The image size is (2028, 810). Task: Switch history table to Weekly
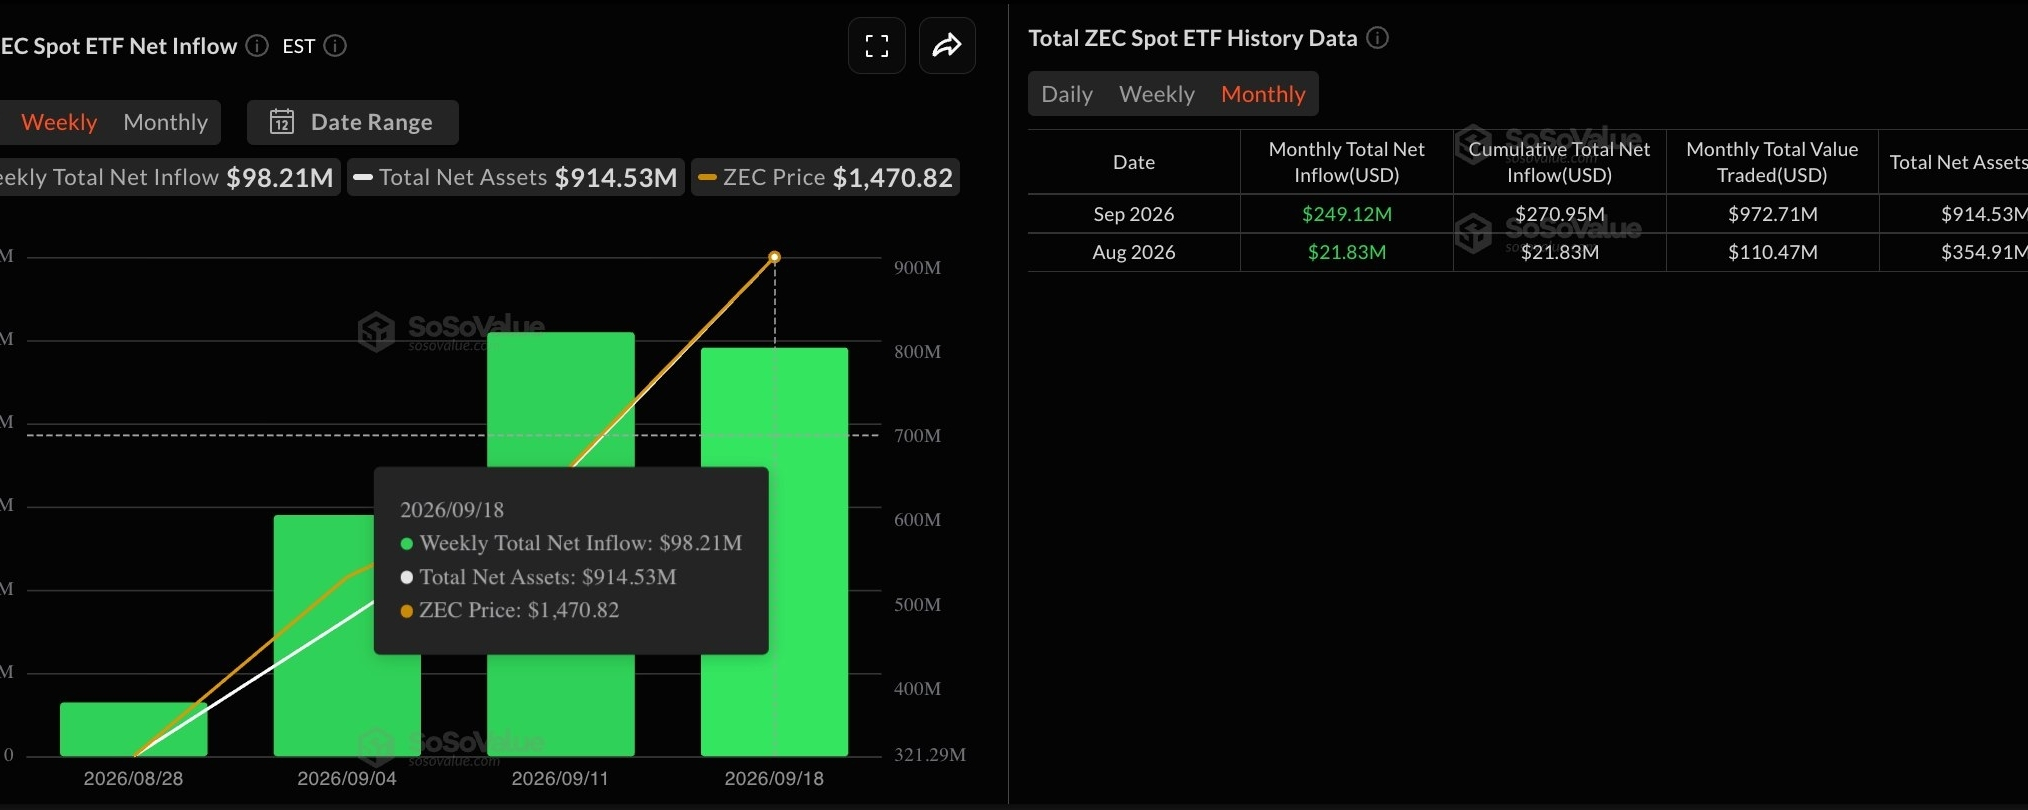pos(1157,94)
